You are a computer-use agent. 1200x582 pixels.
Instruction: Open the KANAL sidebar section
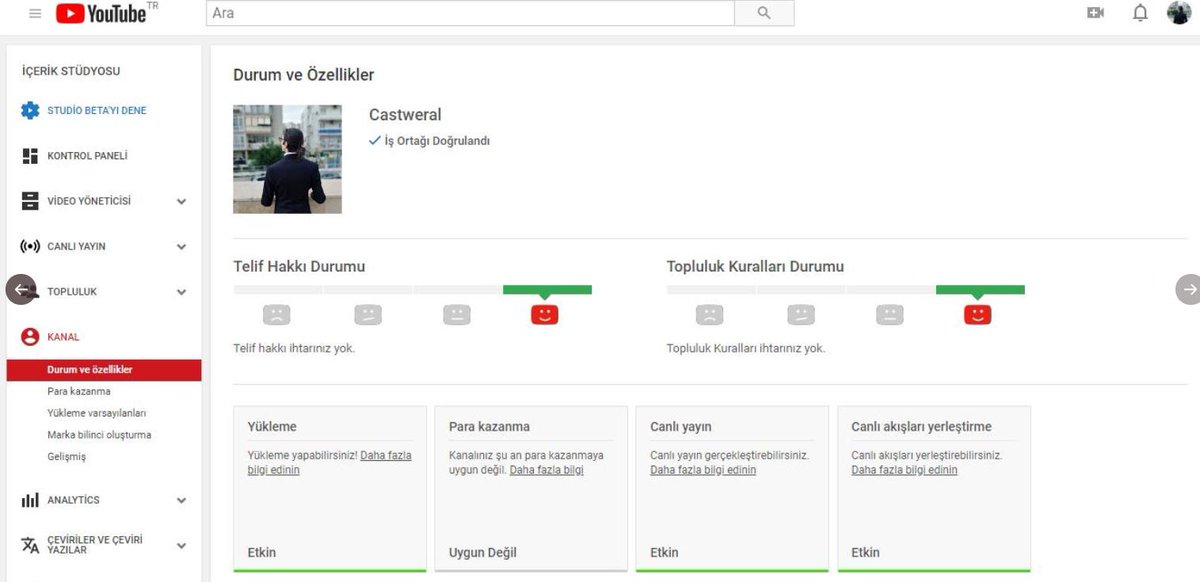pyautogui.click(x=63, y=337)
